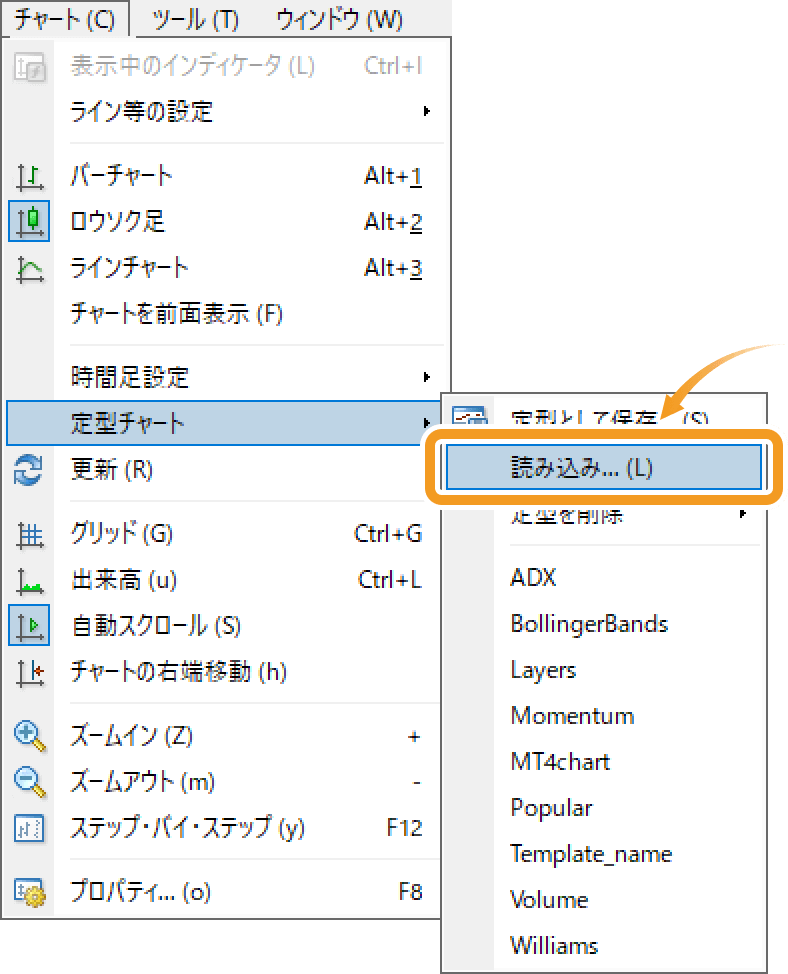Click the save template icon
788x974 pixels.
click(x=470, y=414)
